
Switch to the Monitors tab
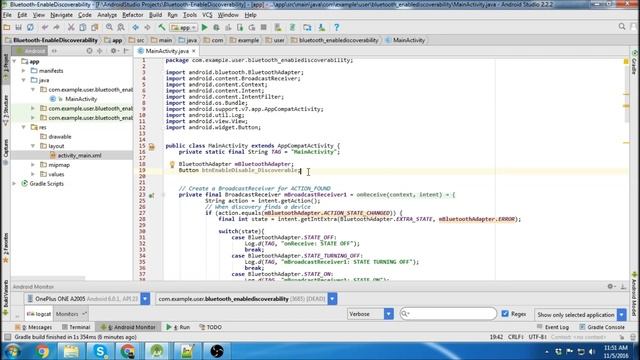[71, 314]
